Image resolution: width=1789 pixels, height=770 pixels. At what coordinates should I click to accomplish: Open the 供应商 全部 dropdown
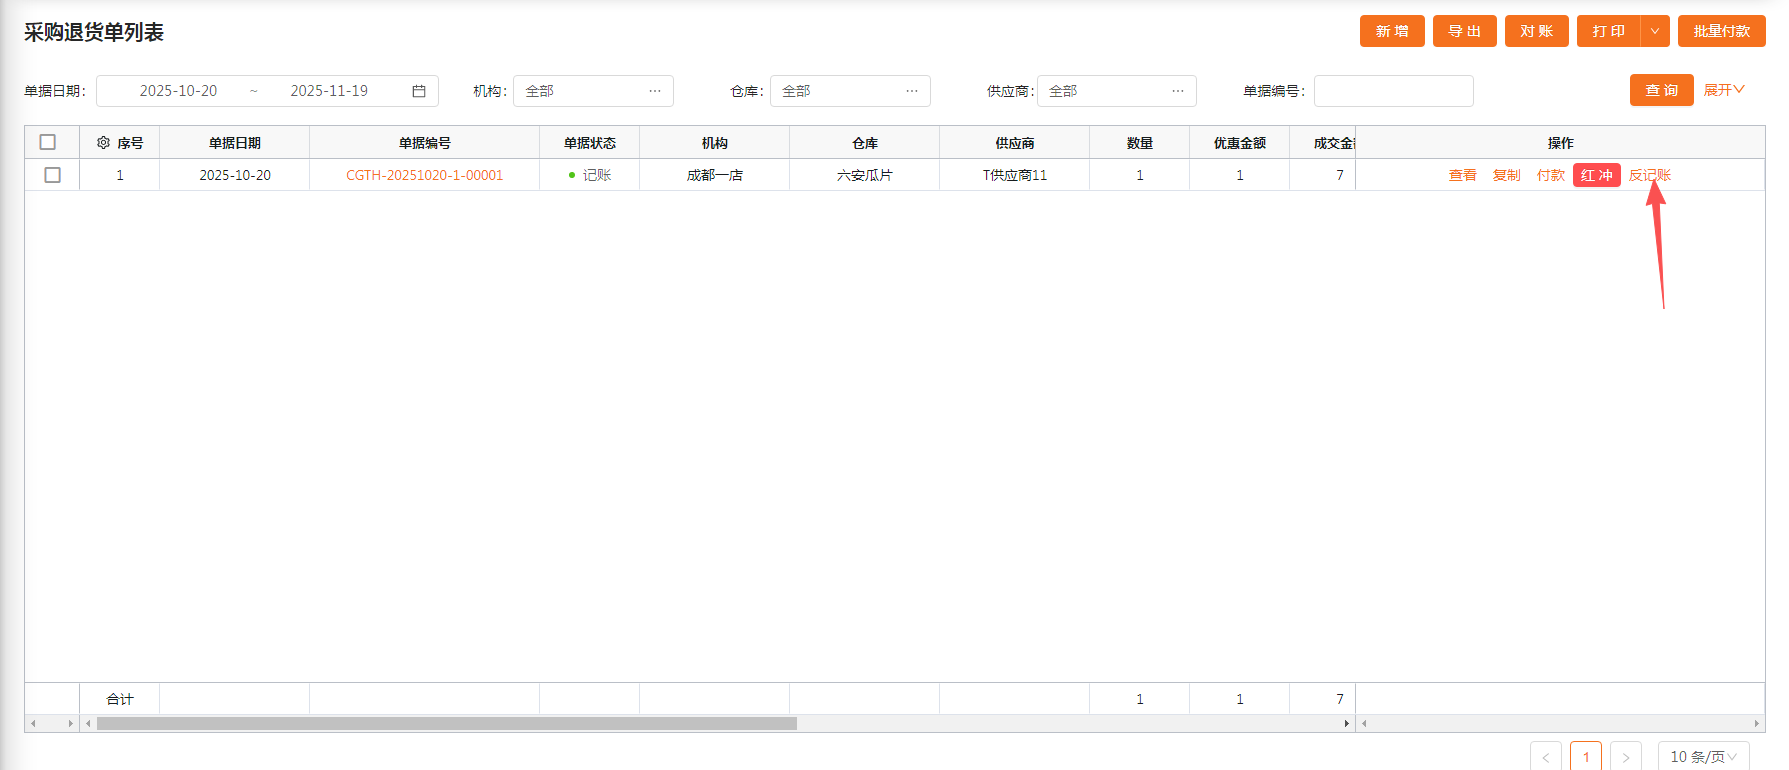pyautogui.click(x=1117, y=91)
